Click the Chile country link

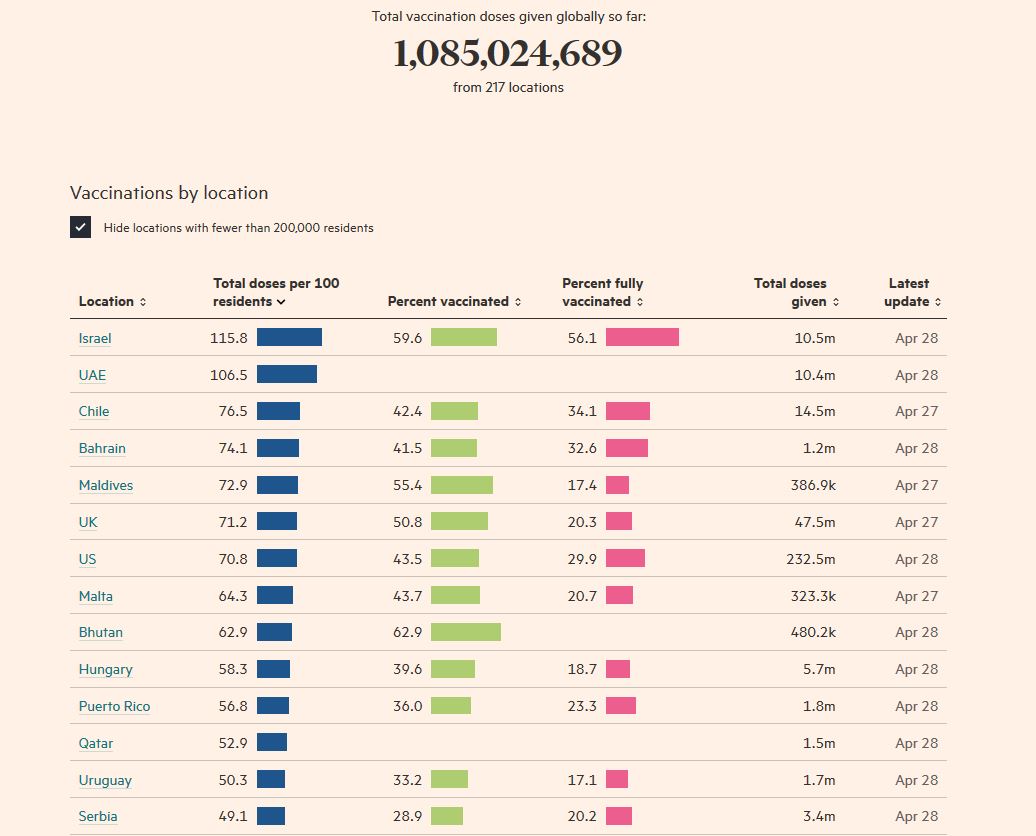point(94,411)
